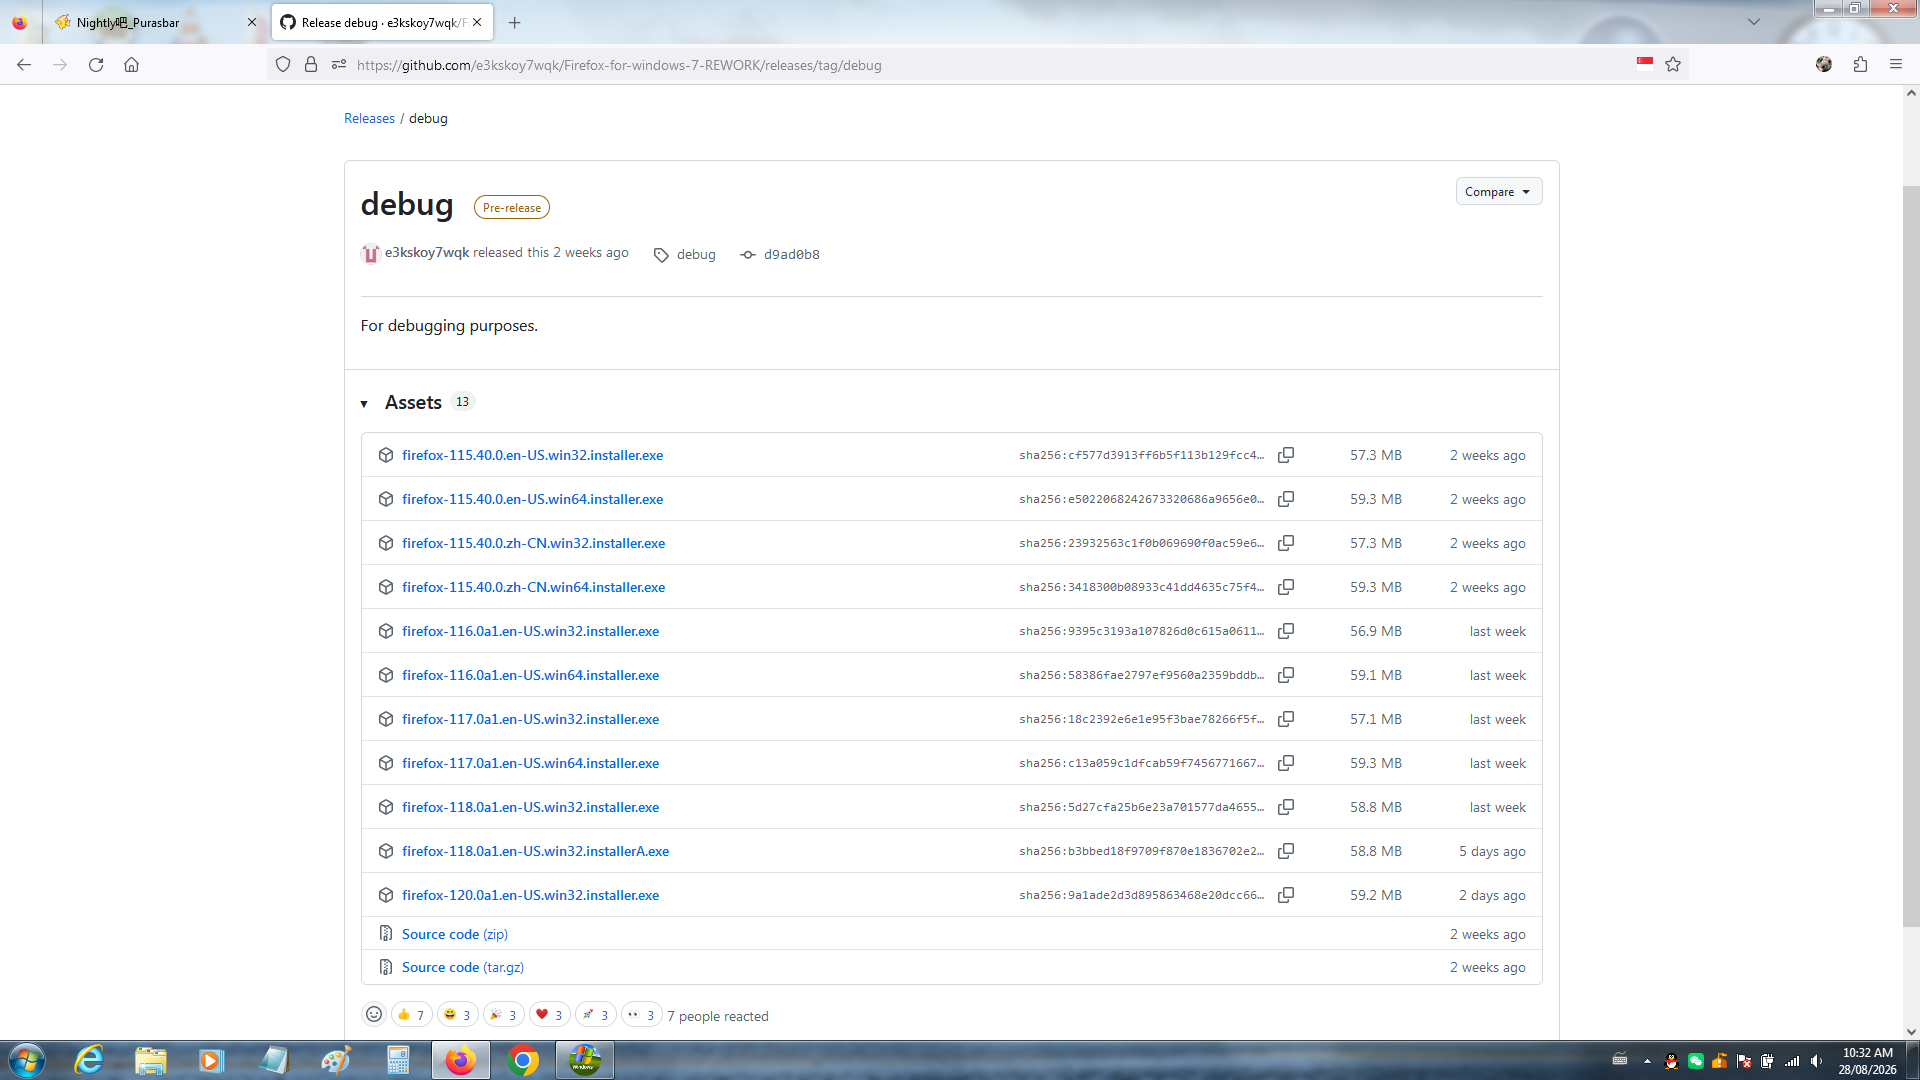Image resolution: width=1920 pixels, height=1080 pixels.
Task: Select the Release debug tab
Action: [382, 22]
